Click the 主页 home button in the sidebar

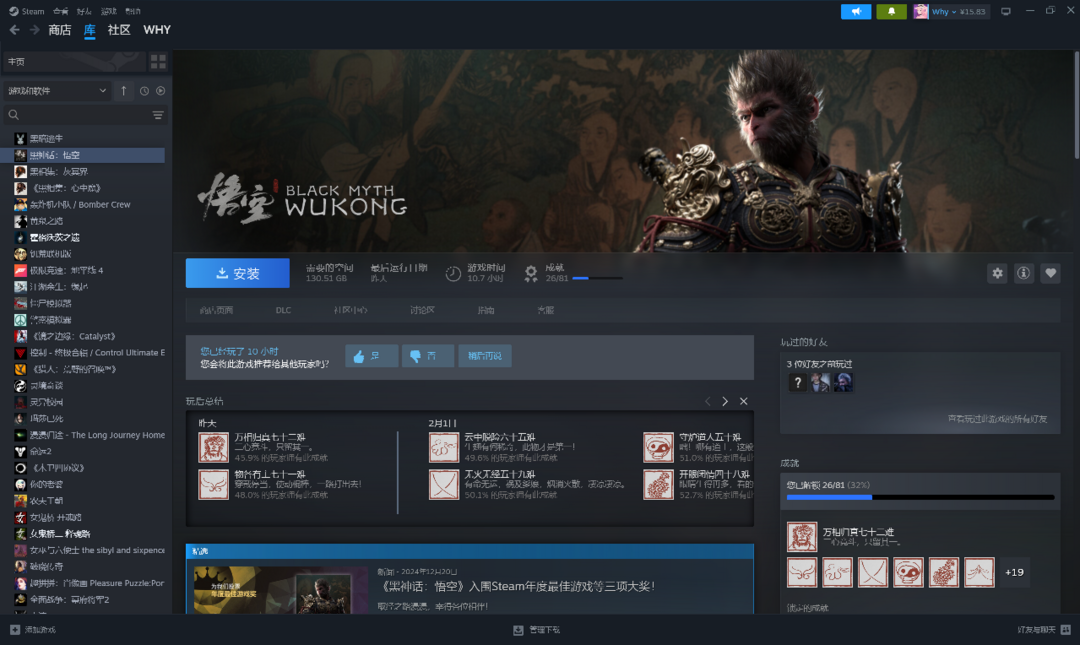[74, 62]
